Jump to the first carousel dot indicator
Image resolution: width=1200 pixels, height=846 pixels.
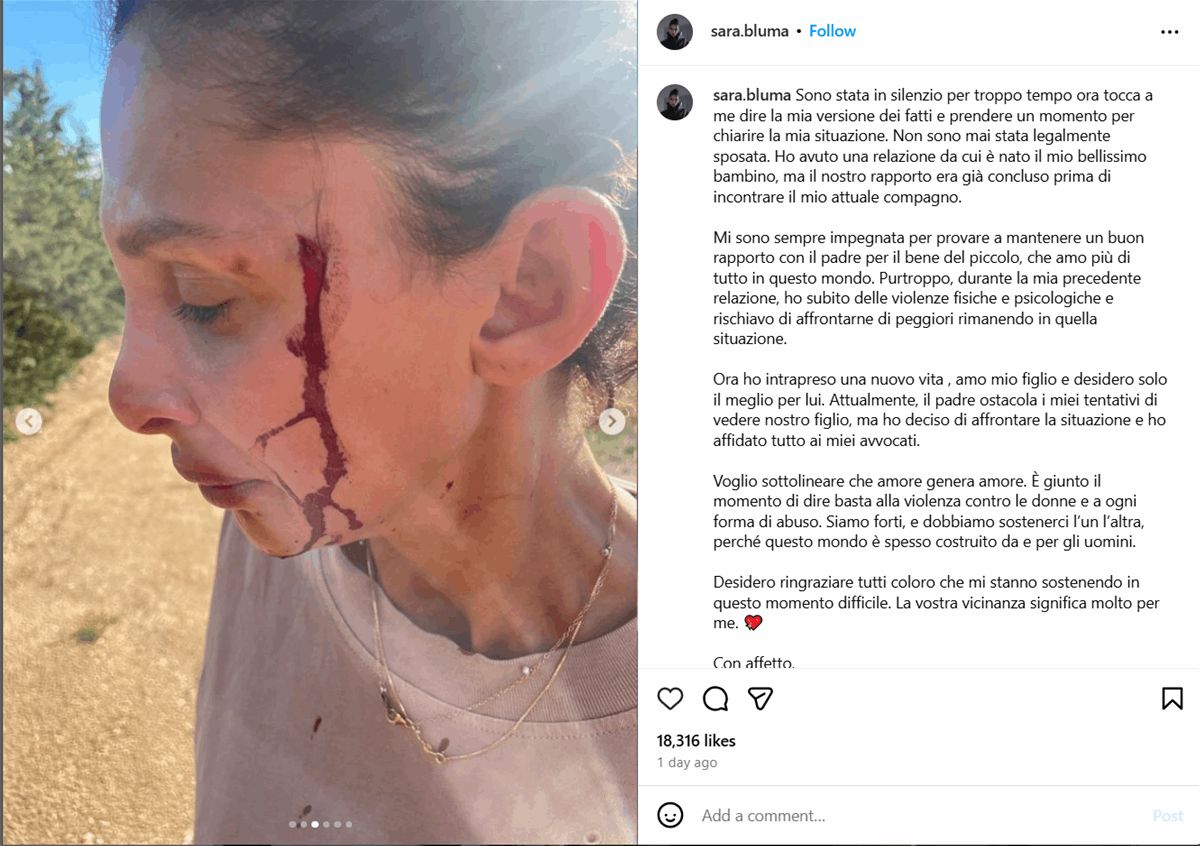[x=292, y=825]
